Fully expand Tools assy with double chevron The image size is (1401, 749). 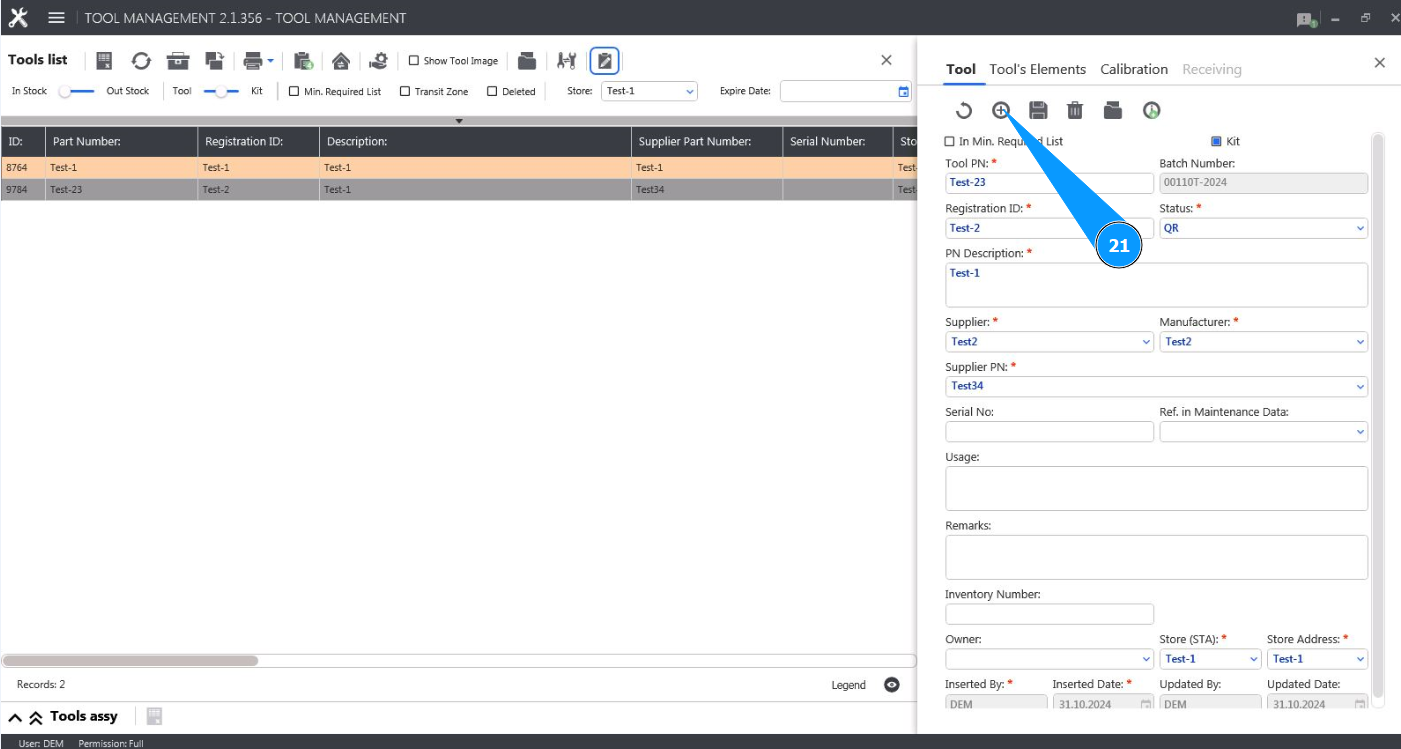tap(35, 717)
